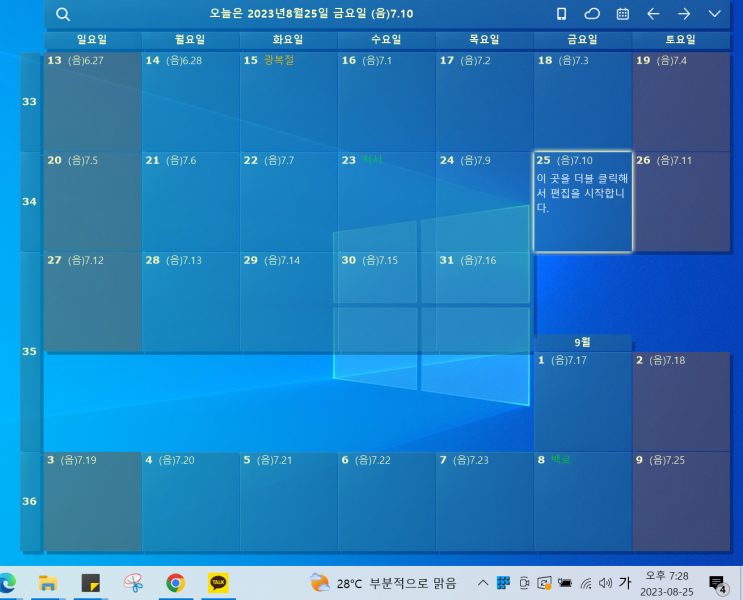Open Microsoft Edge from taskbar

pos(7,583)
